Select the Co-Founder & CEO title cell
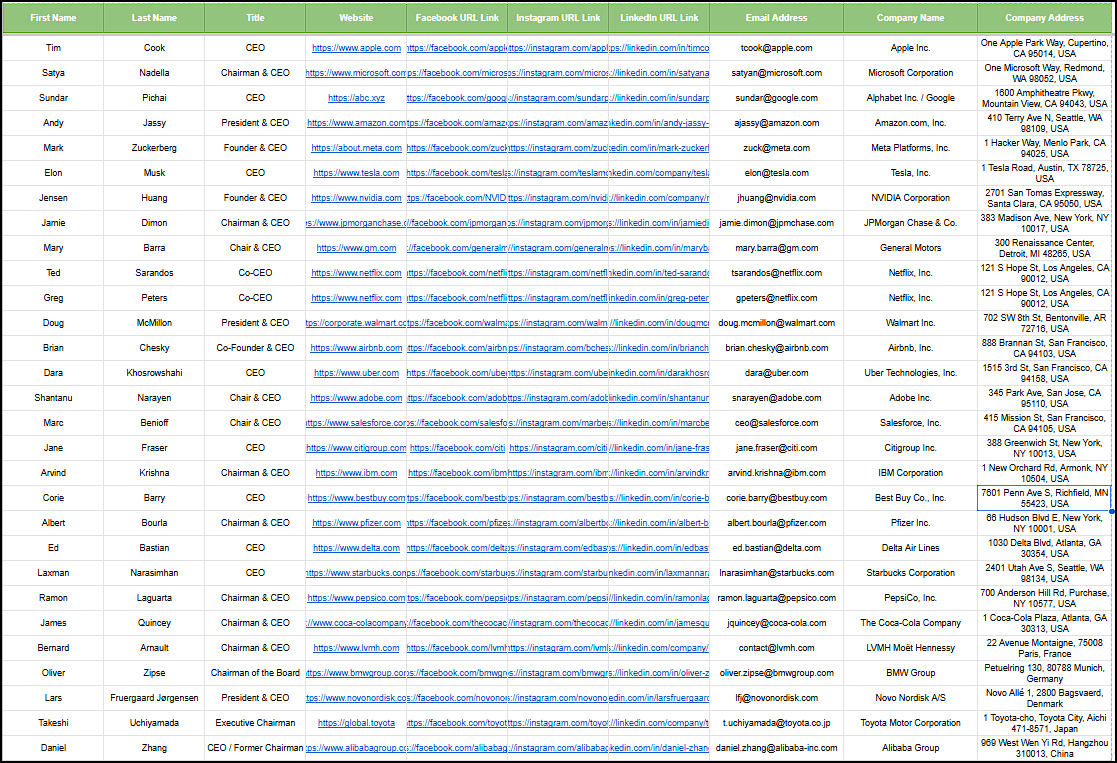The width and height of the screenshot is (1117, 763). pyautogui.click(x=255, y=348)
